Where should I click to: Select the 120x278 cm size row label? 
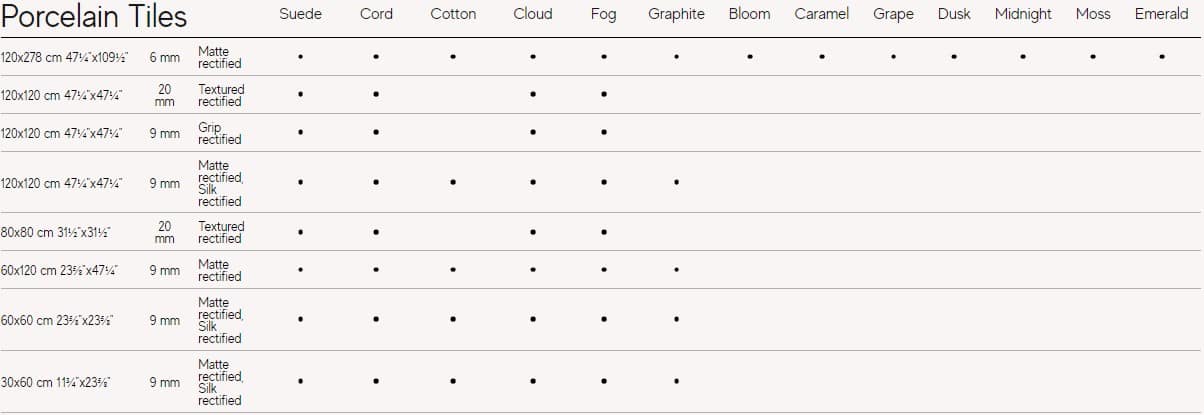coord(64,58)
